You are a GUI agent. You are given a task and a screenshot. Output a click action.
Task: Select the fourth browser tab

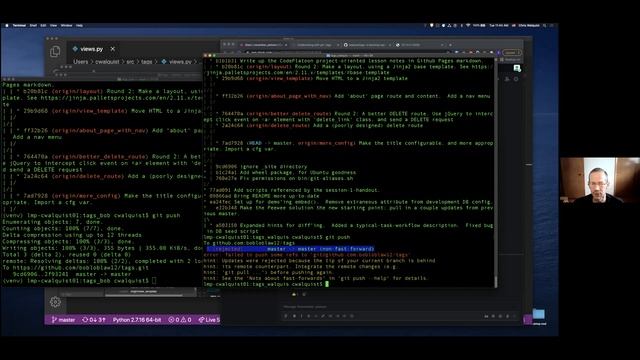point(418,45)
